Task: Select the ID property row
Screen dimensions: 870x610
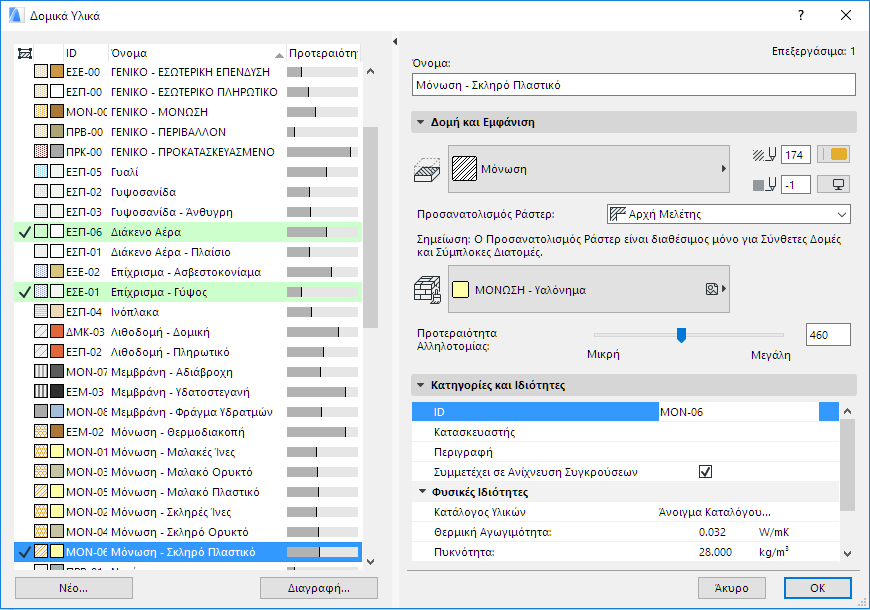Action: (x=625, y=412)
